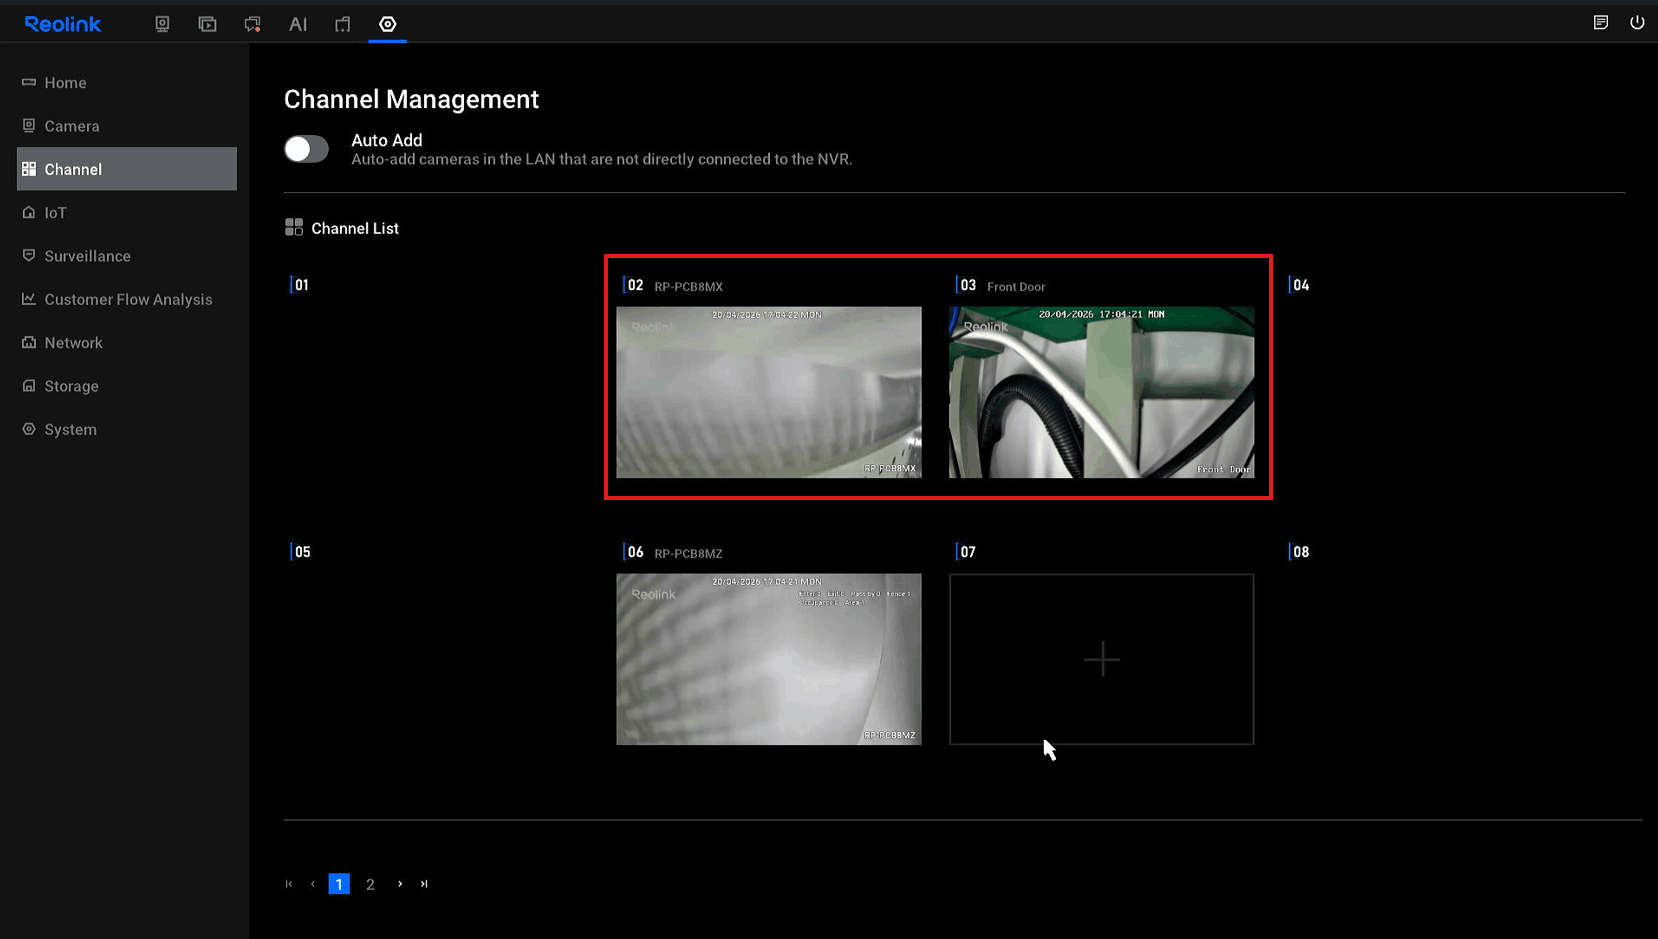
Task: Open channel 03 Front Door camera thumbnail
Action: point(1101,392)
